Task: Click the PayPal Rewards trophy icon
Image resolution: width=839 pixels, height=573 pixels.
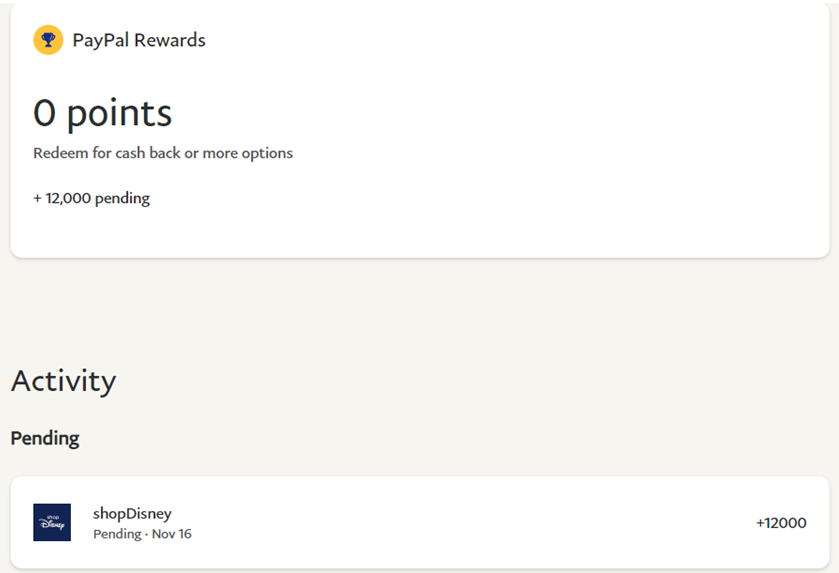Action: pyautogui.click(x=48, y=40)
